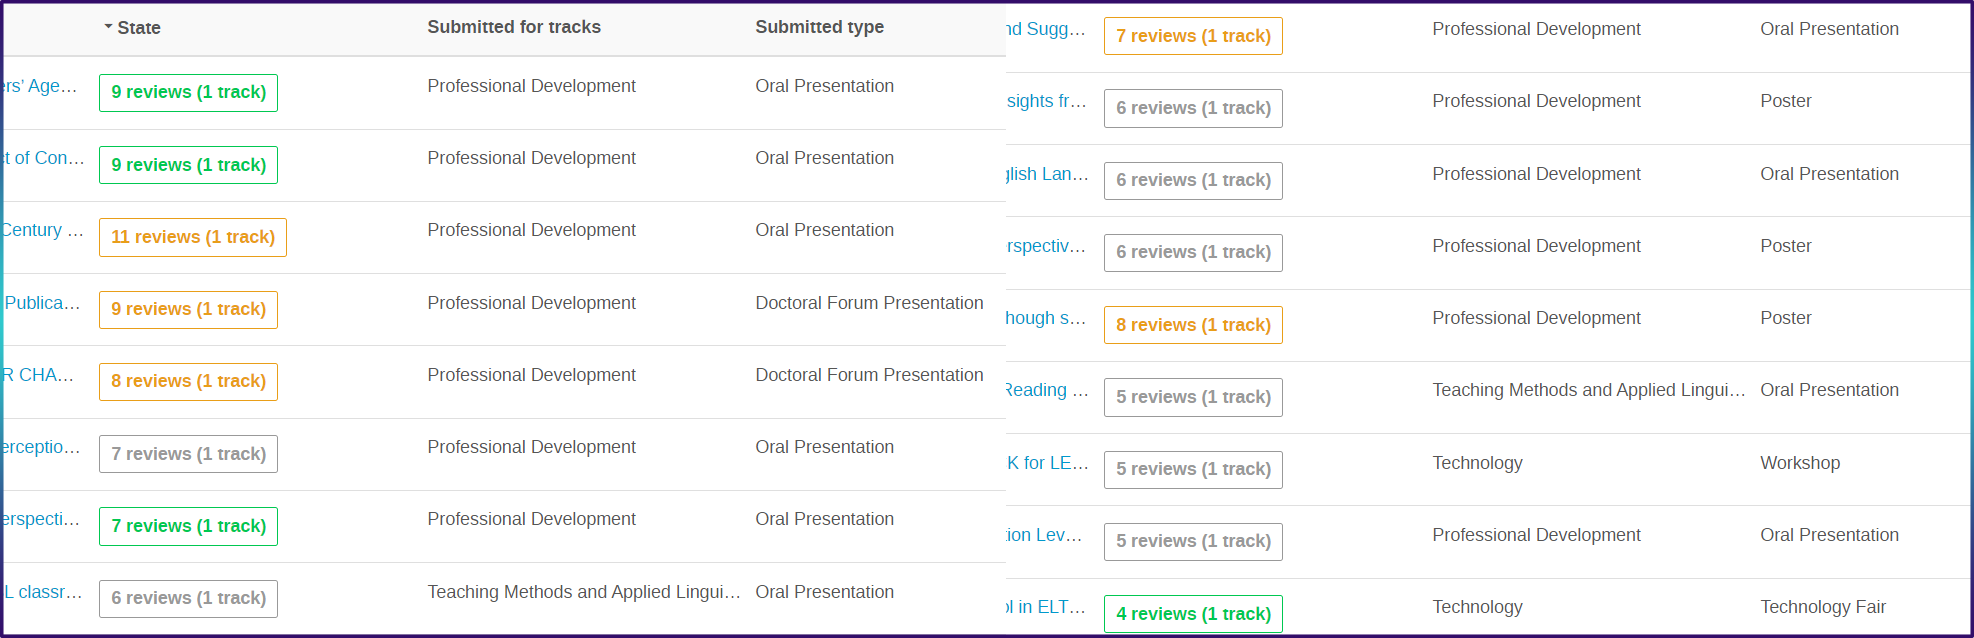Image resolution: width=1974 pixels, height=638 pixels.
Task: Open the "glish Lan…" submission link
Action: click(x=1047, y=174)
